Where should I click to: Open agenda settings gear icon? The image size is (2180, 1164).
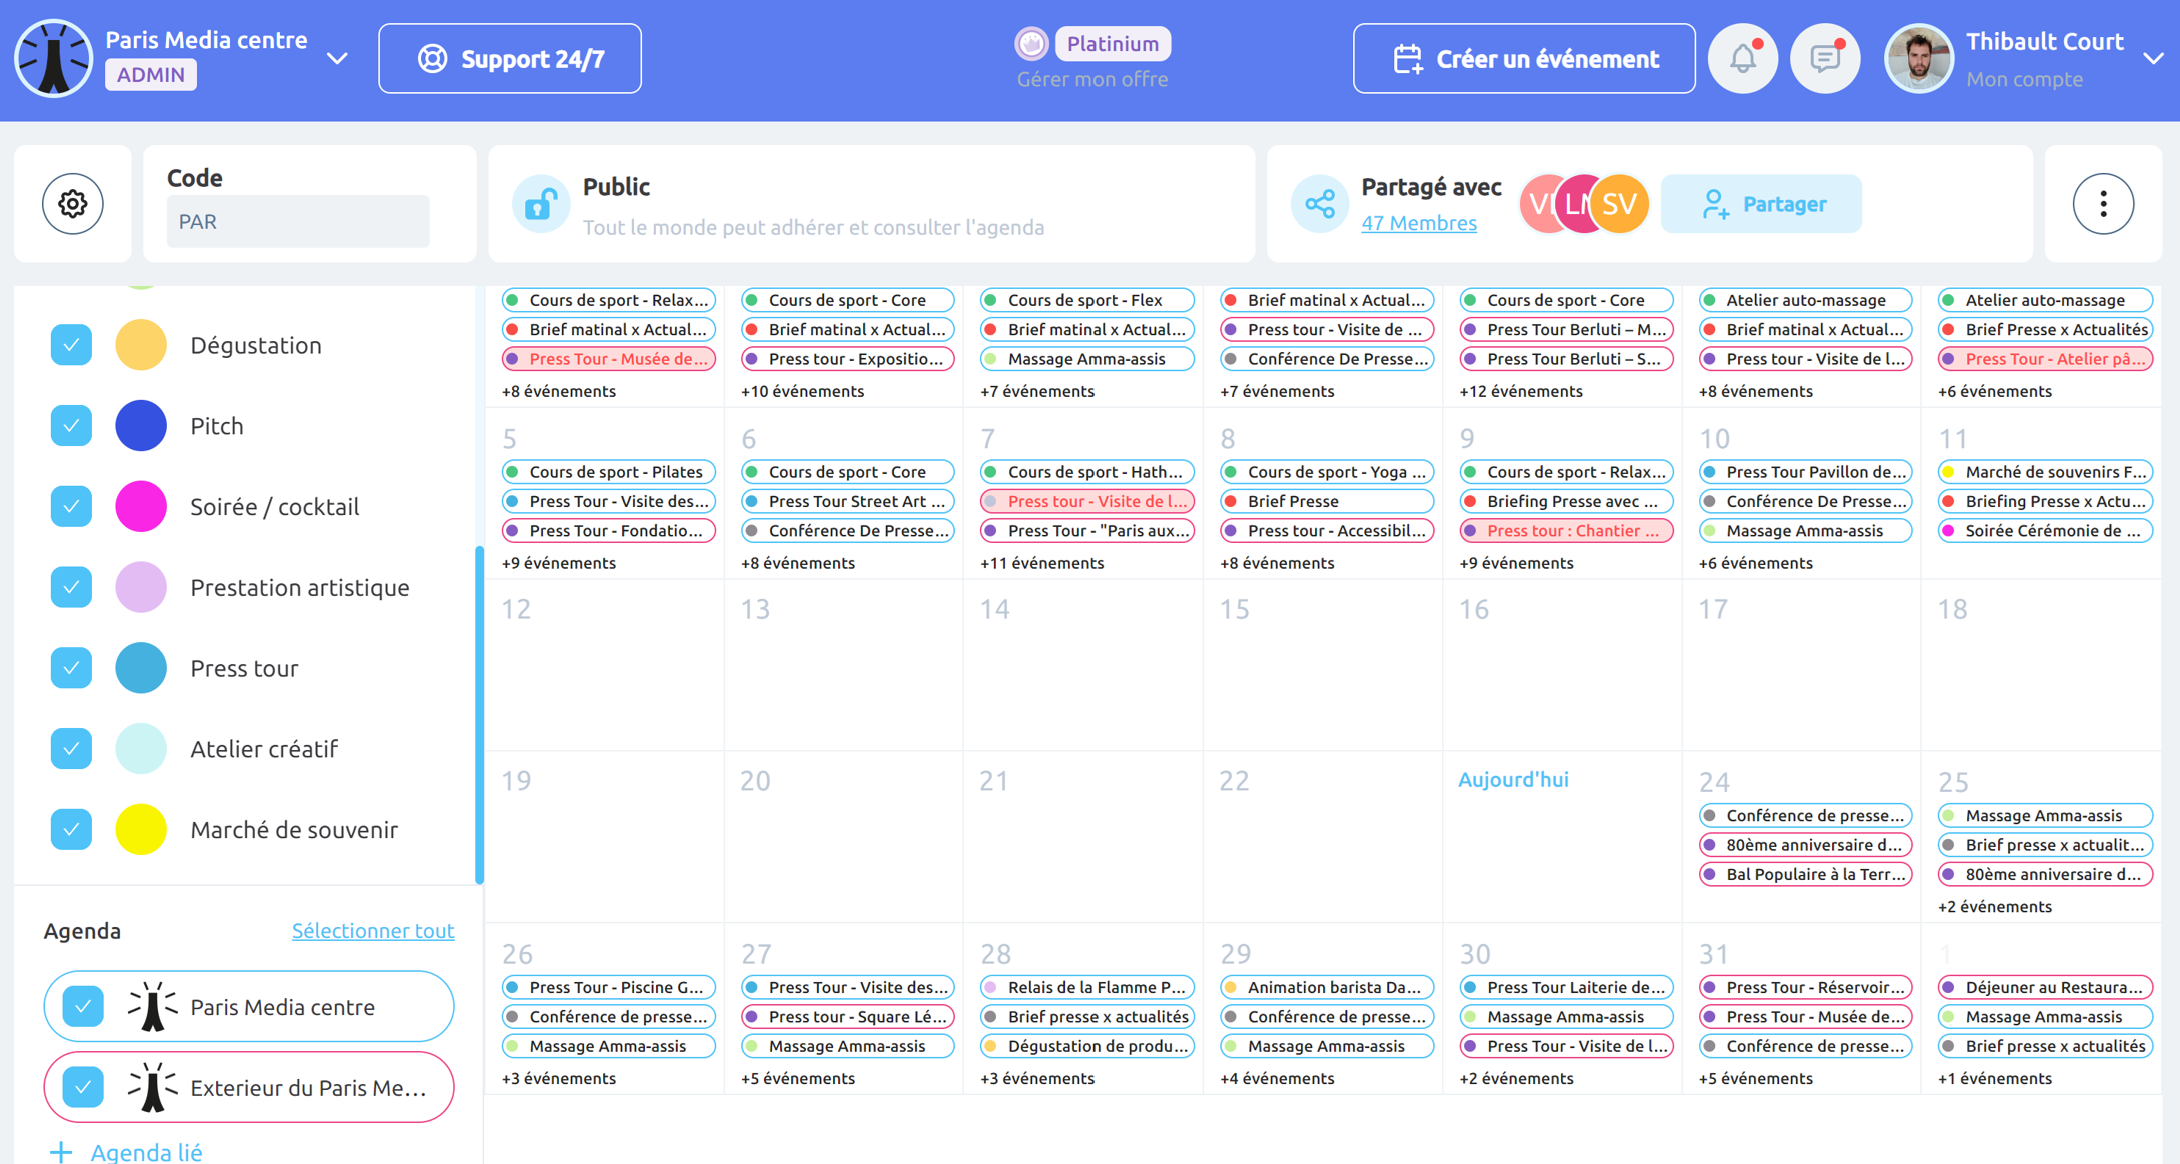[73, 204]
